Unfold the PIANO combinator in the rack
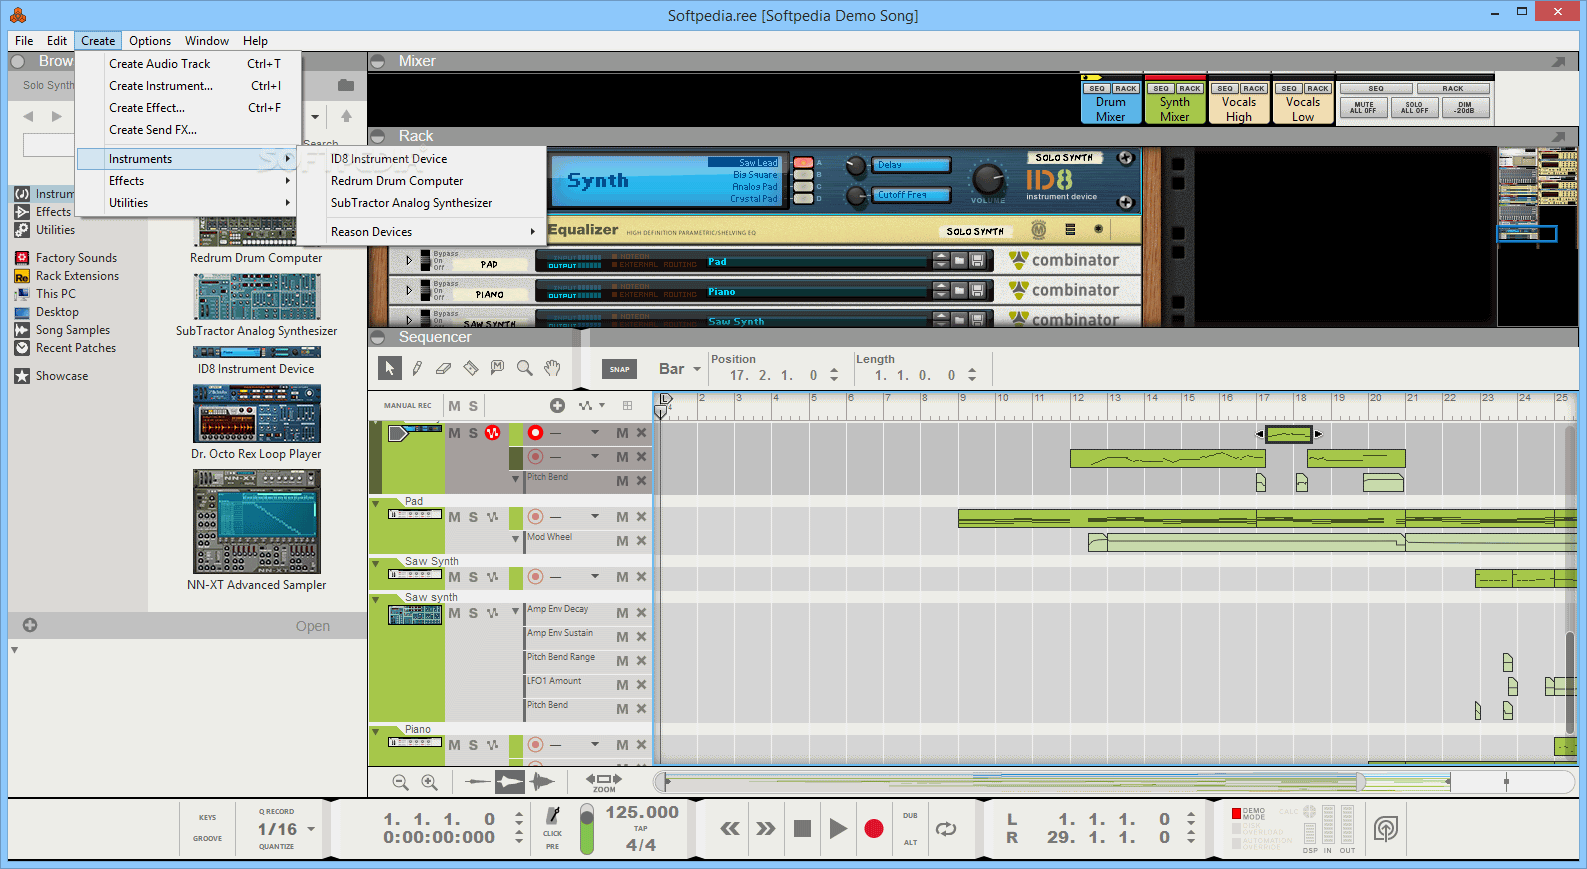This screenshot has height=869, width=1587. pos(409,291)
